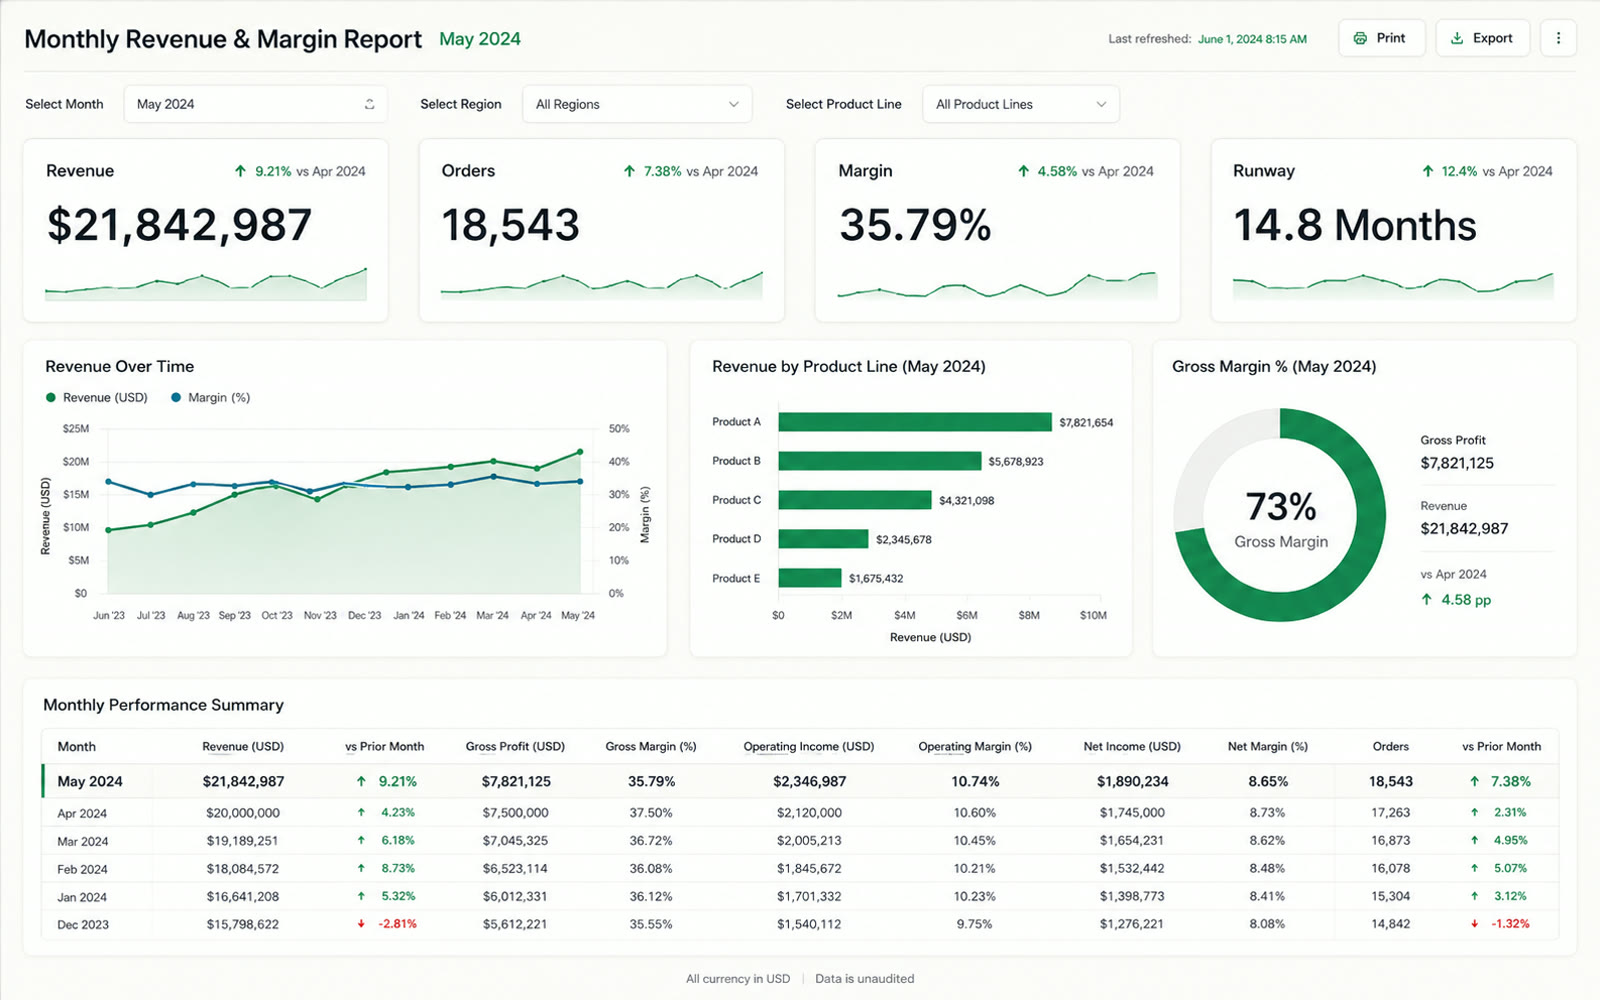
Task: Click the Orders card up arrow icon
Action: click(x=629, y=171)
